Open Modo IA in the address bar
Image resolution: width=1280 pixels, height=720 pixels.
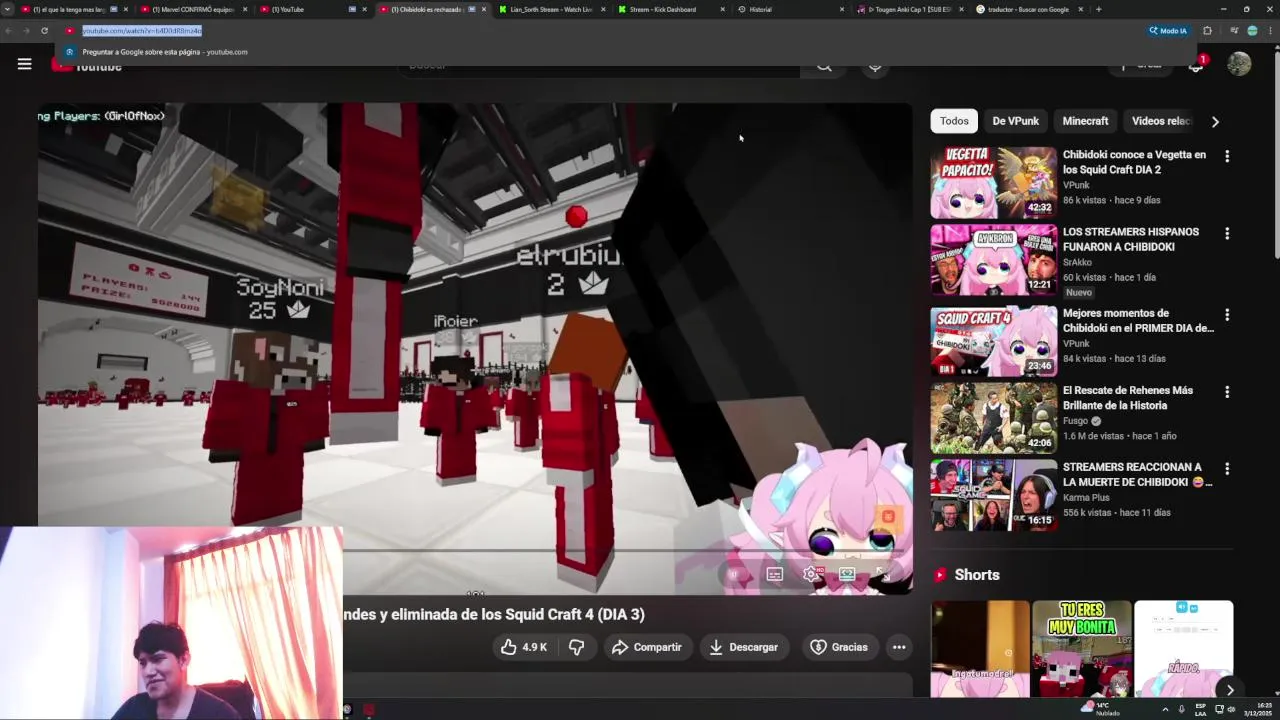1168,31
